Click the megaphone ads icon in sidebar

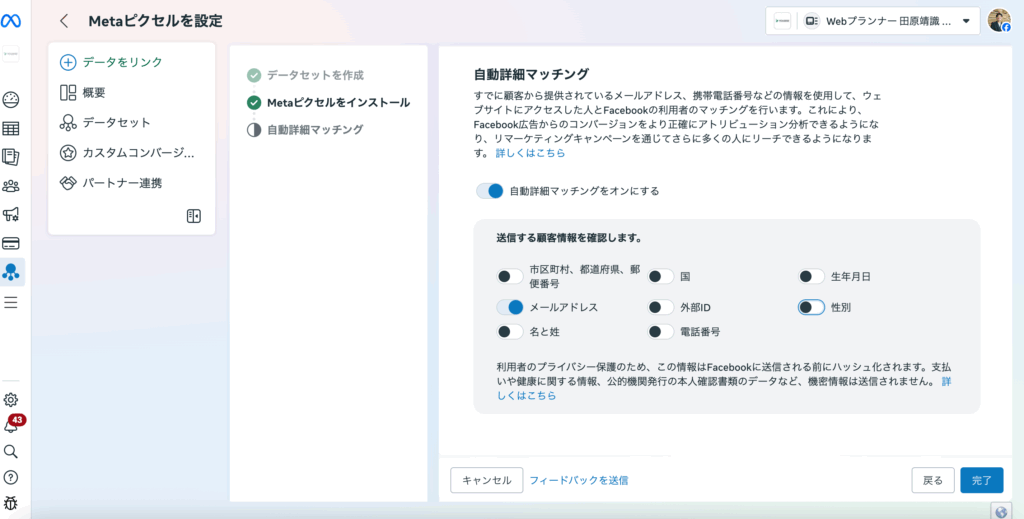coord(11,214)
